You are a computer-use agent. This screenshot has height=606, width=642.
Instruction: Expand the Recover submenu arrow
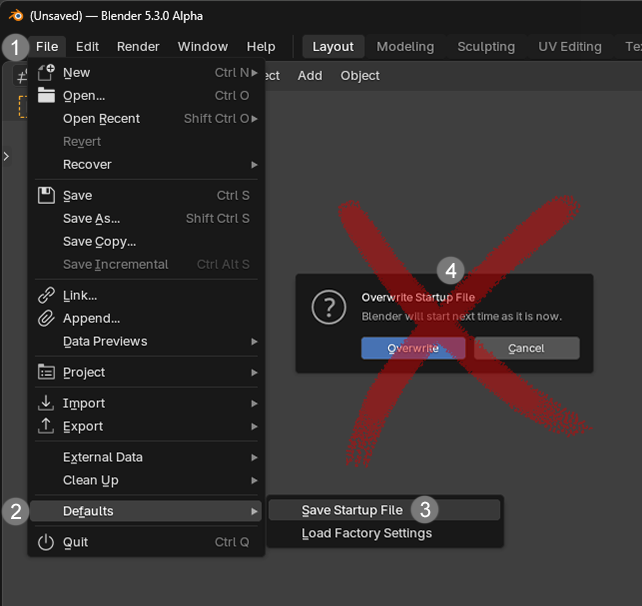coord(254,165)
